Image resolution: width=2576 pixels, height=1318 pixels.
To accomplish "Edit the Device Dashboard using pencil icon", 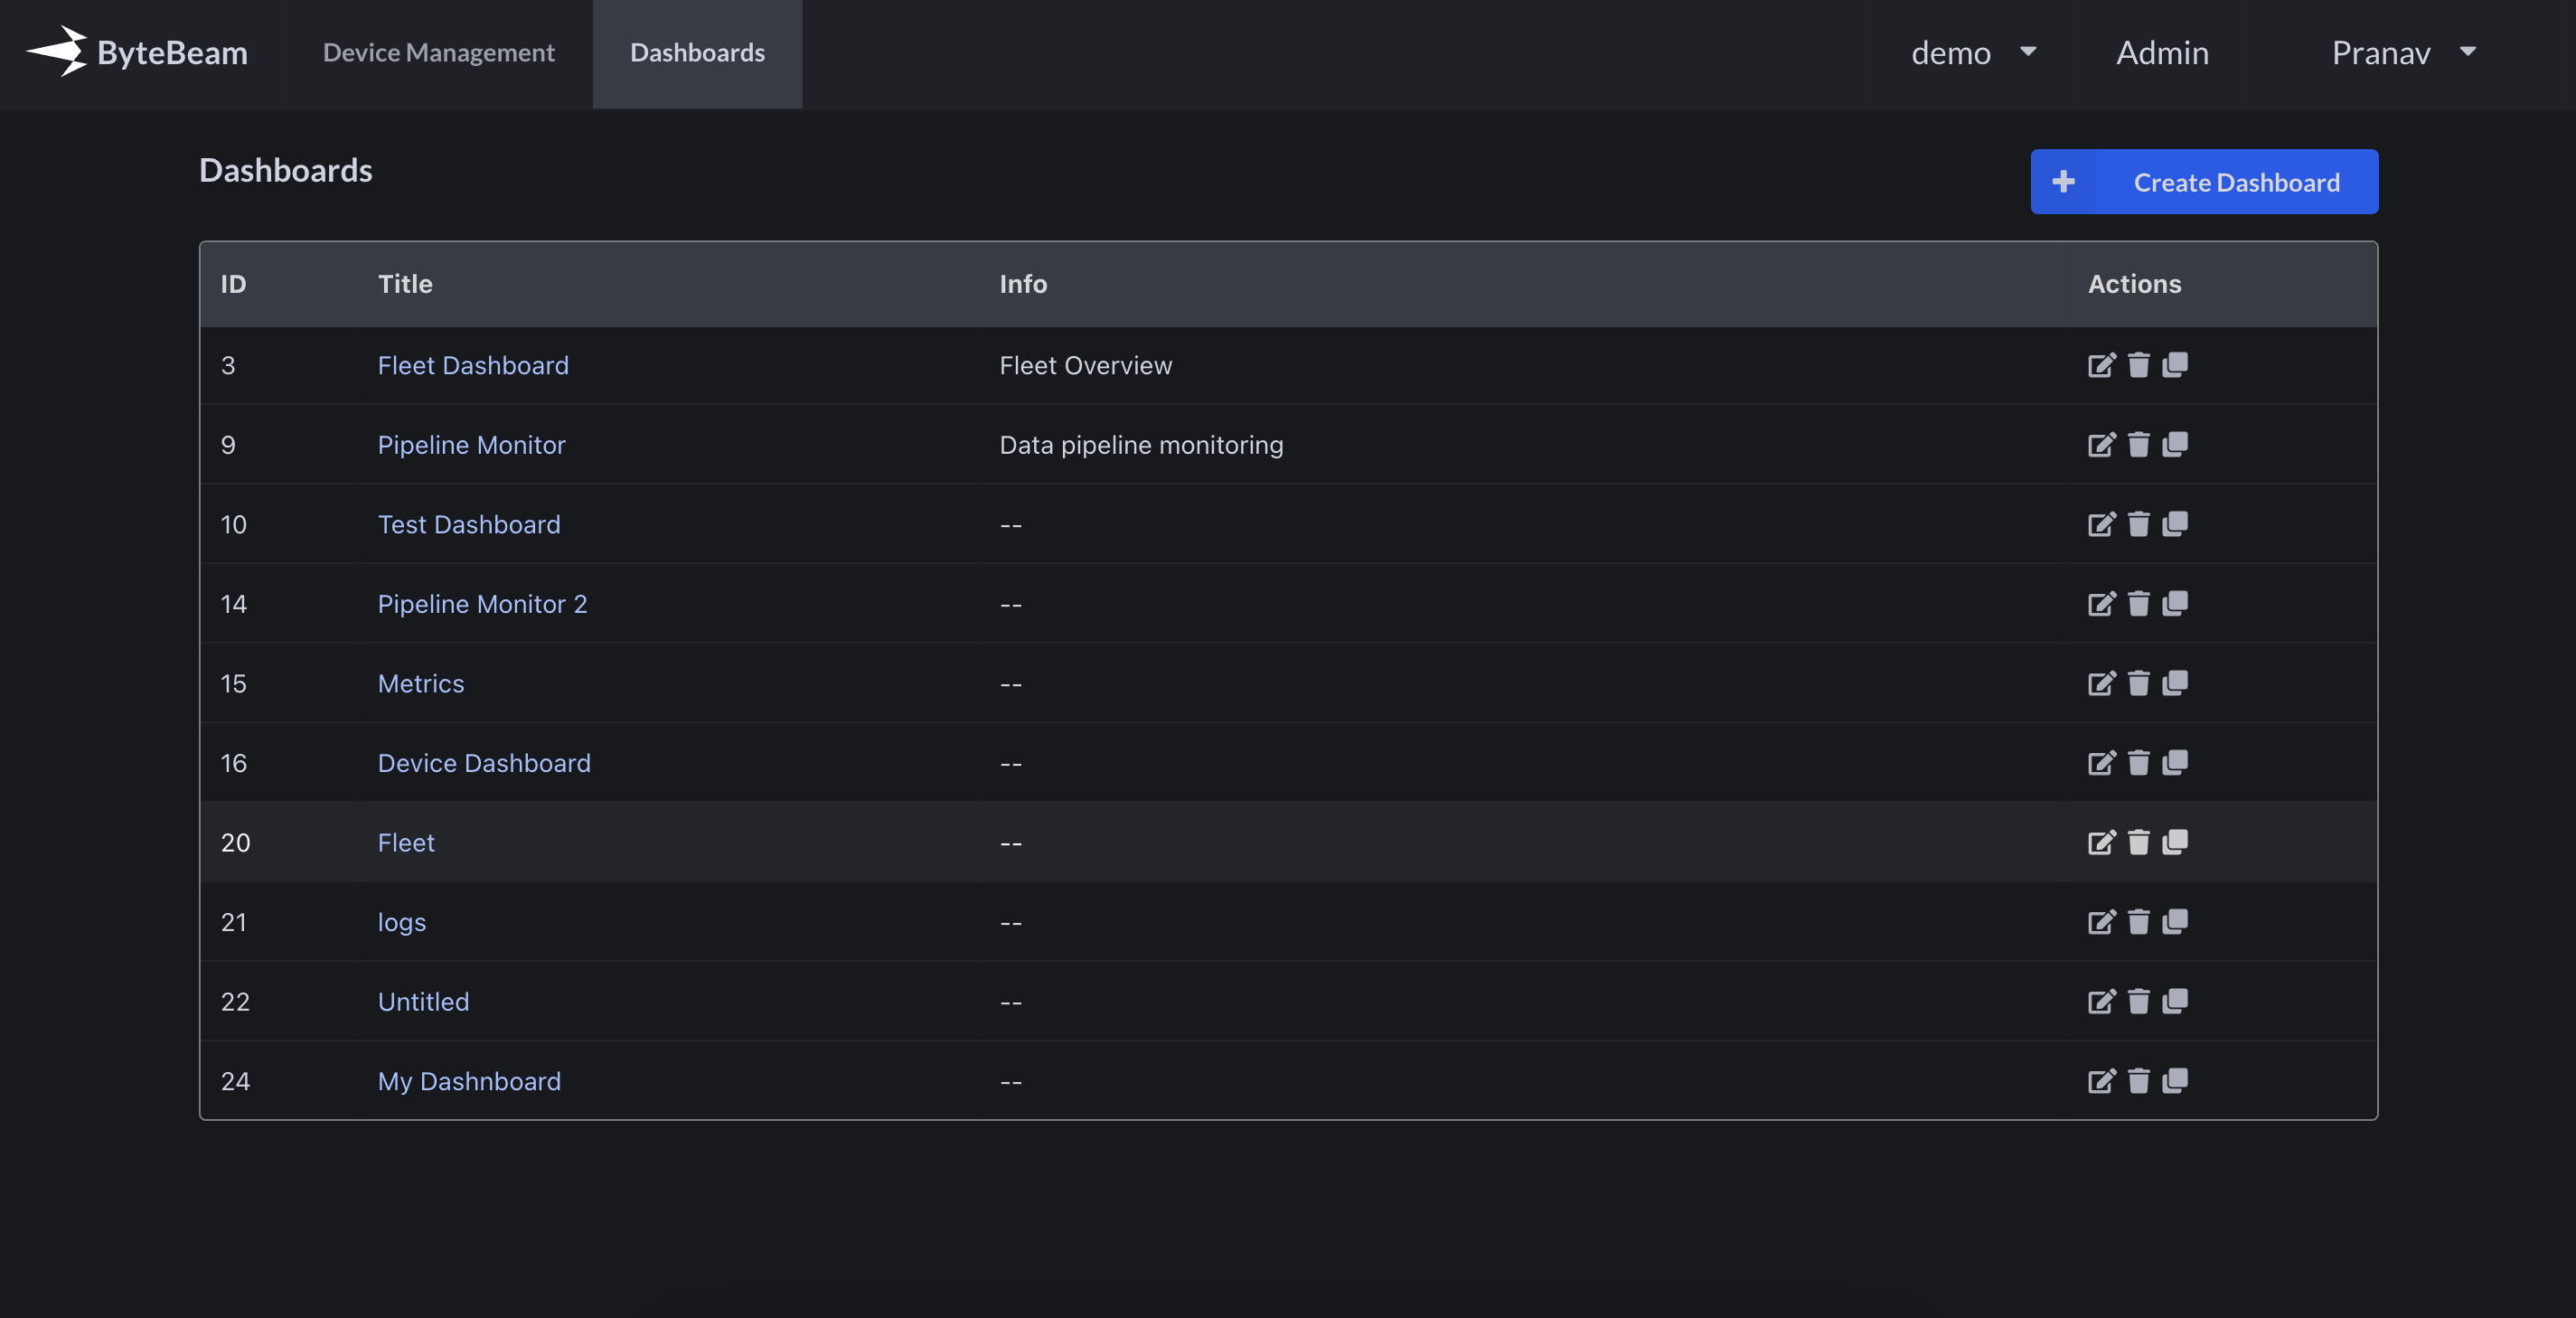I will coord(2101,763).
